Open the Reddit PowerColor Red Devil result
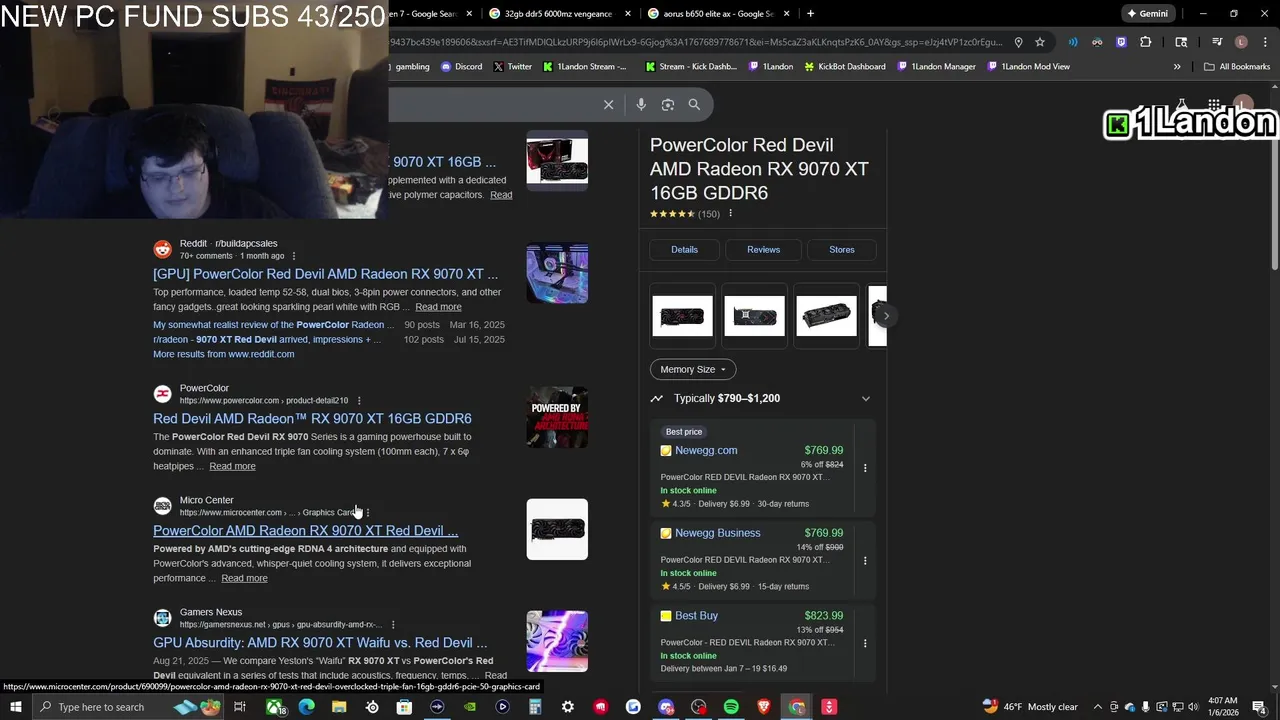Viewport: 1280px width, 720px height. pos(325,274)
